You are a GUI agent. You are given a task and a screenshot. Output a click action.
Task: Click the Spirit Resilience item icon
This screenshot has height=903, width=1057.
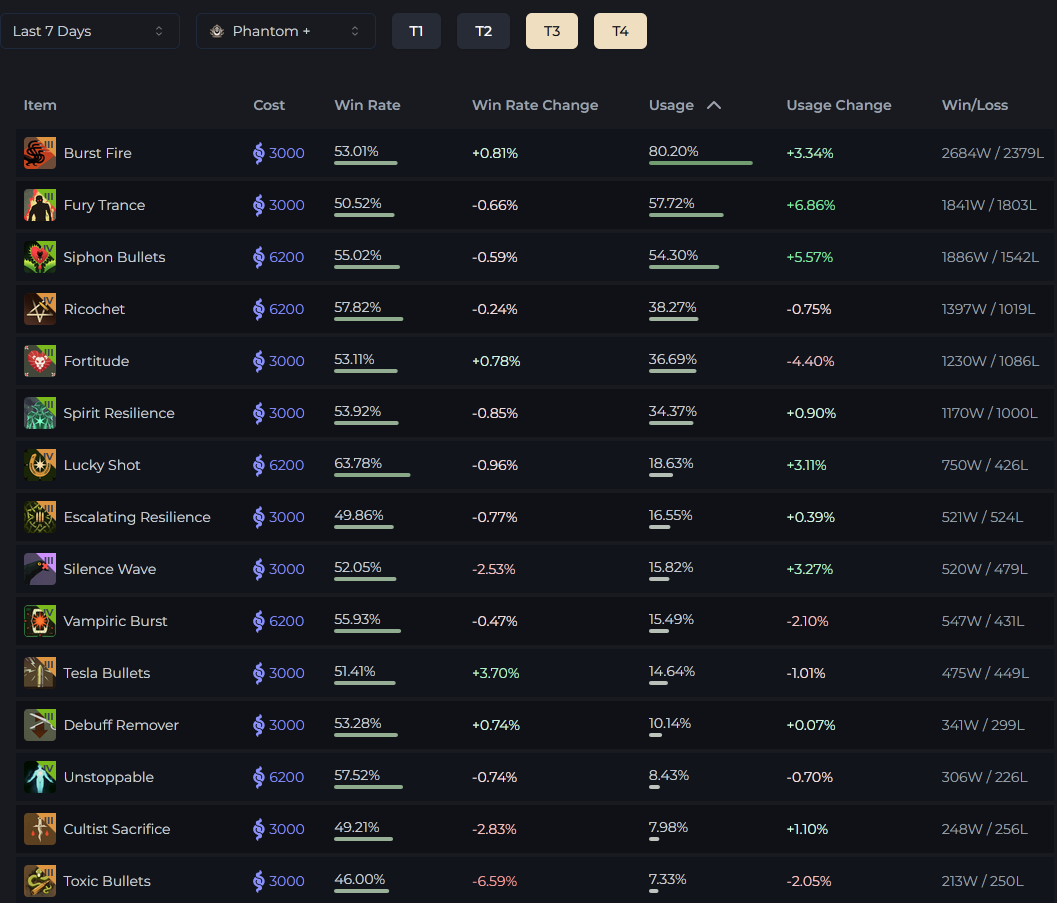(x=40, y=413)
